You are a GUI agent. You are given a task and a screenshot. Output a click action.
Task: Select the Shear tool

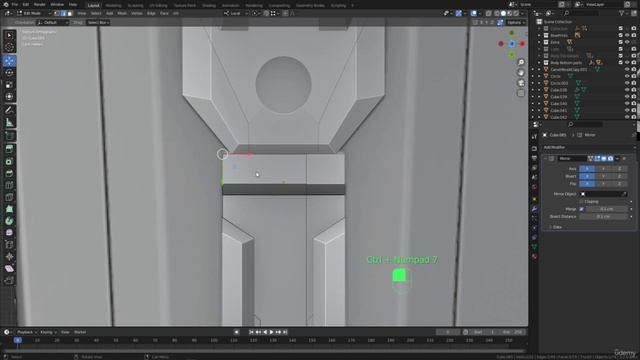click(9, 268)
